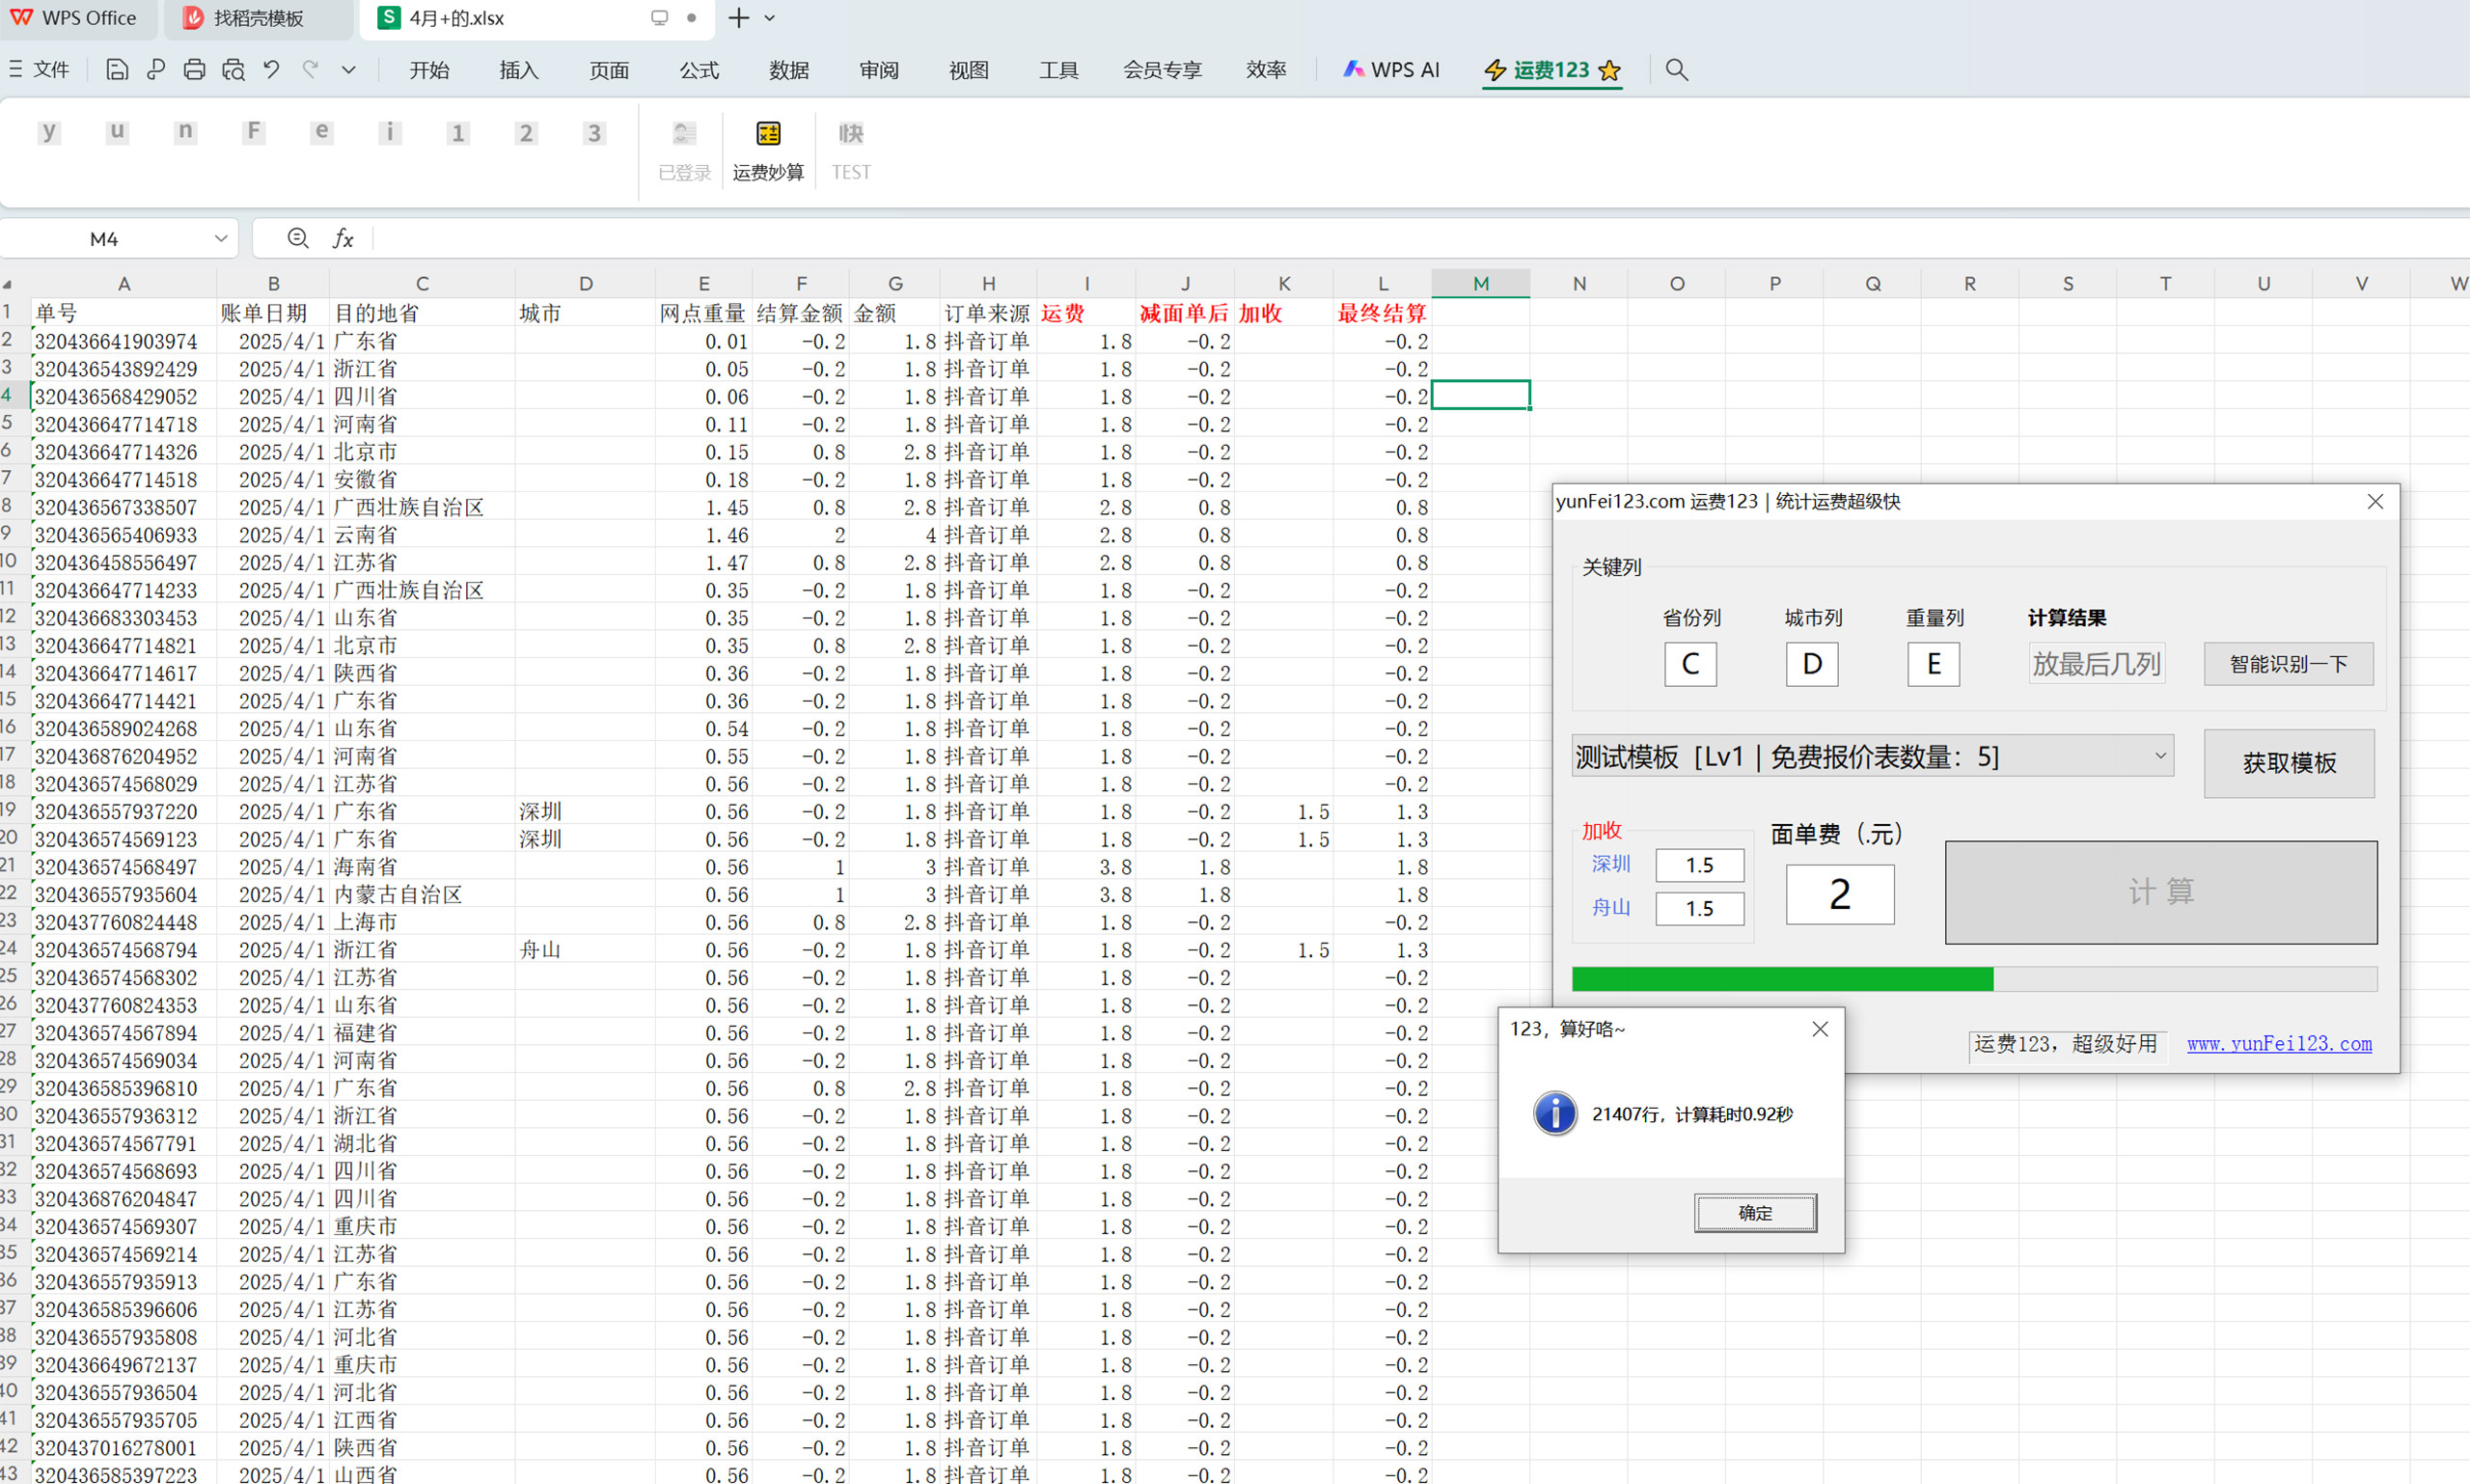
Task: Click the Name Box showing M4
Action: (x=104, y=238)
